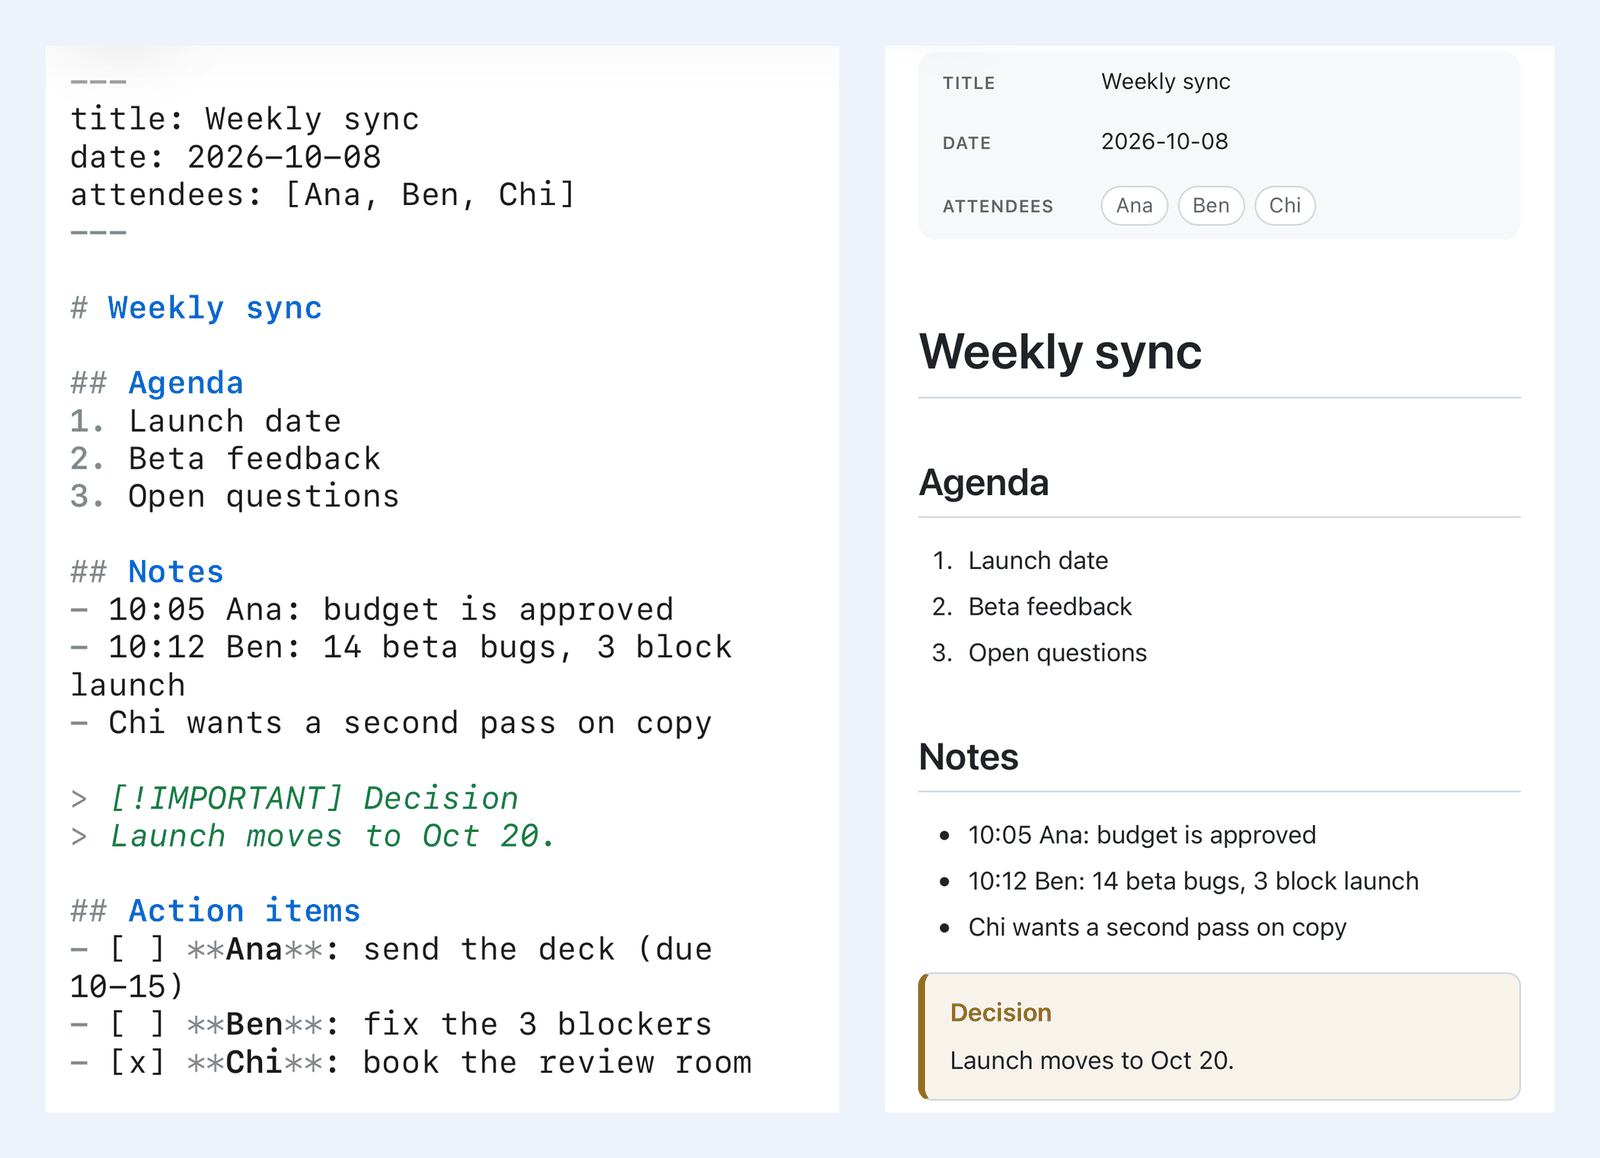Place cursor on the 'date: 2026-10-08' source line

pos(226,157)
